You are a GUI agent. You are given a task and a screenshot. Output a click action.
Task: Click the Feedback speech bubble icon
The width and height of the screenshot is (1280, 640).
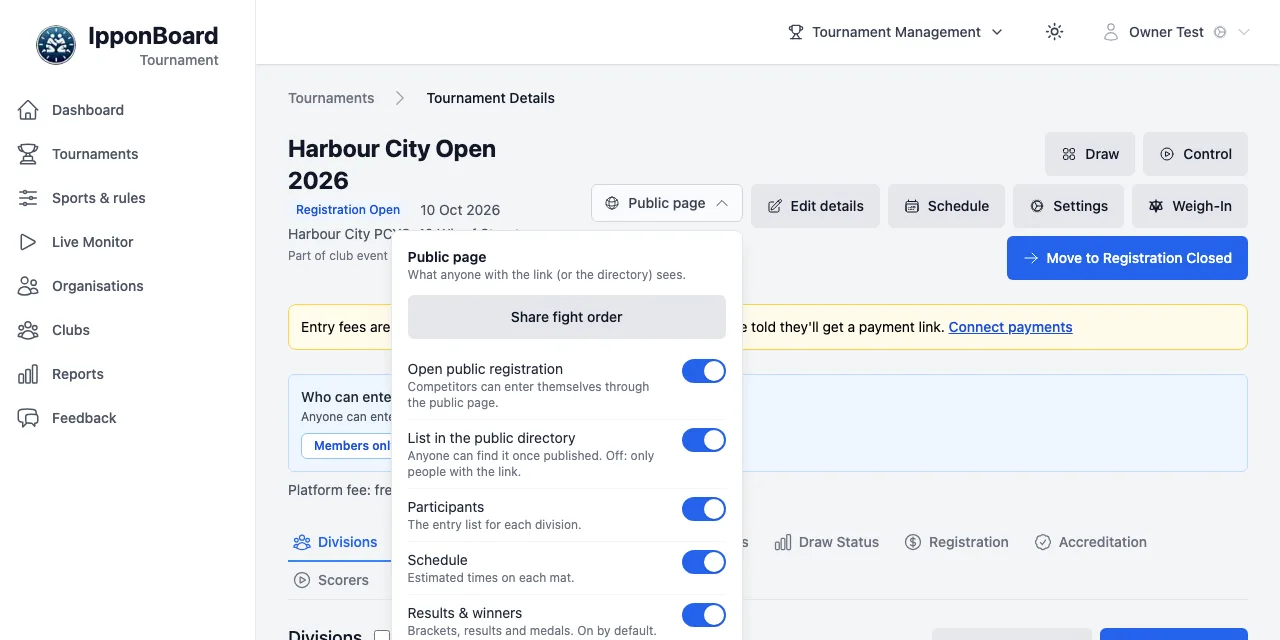pyautogui.click(x=28, y=418)
